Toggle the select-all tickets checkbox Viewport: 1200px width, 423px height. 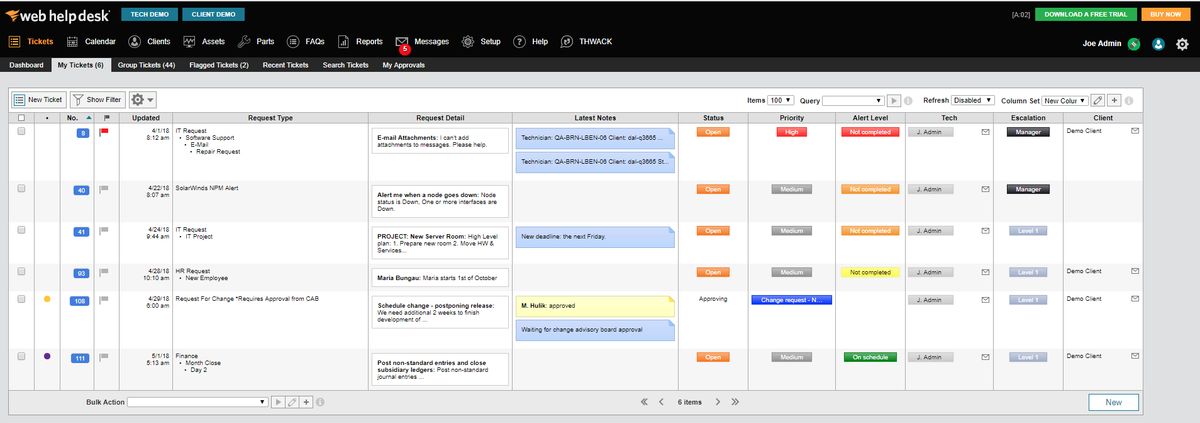(x=21, y=118)
